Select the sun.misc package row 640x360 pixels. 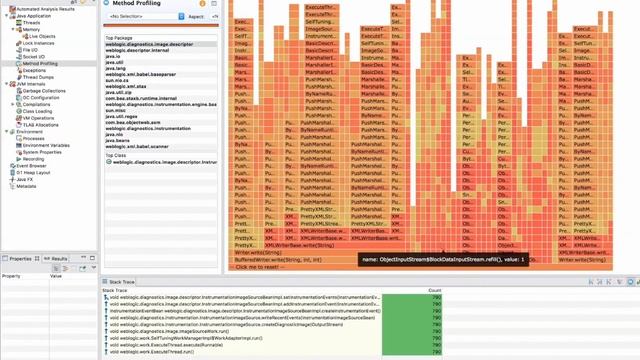pyautogui.click(x=161, y=110)
